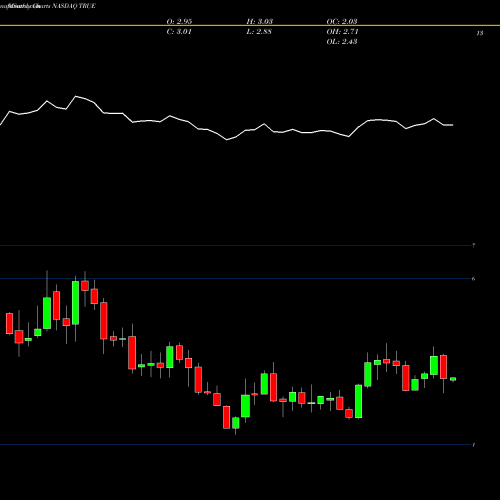
Task: Select the OL: 2.43 reading
Action: coord(342,42)
